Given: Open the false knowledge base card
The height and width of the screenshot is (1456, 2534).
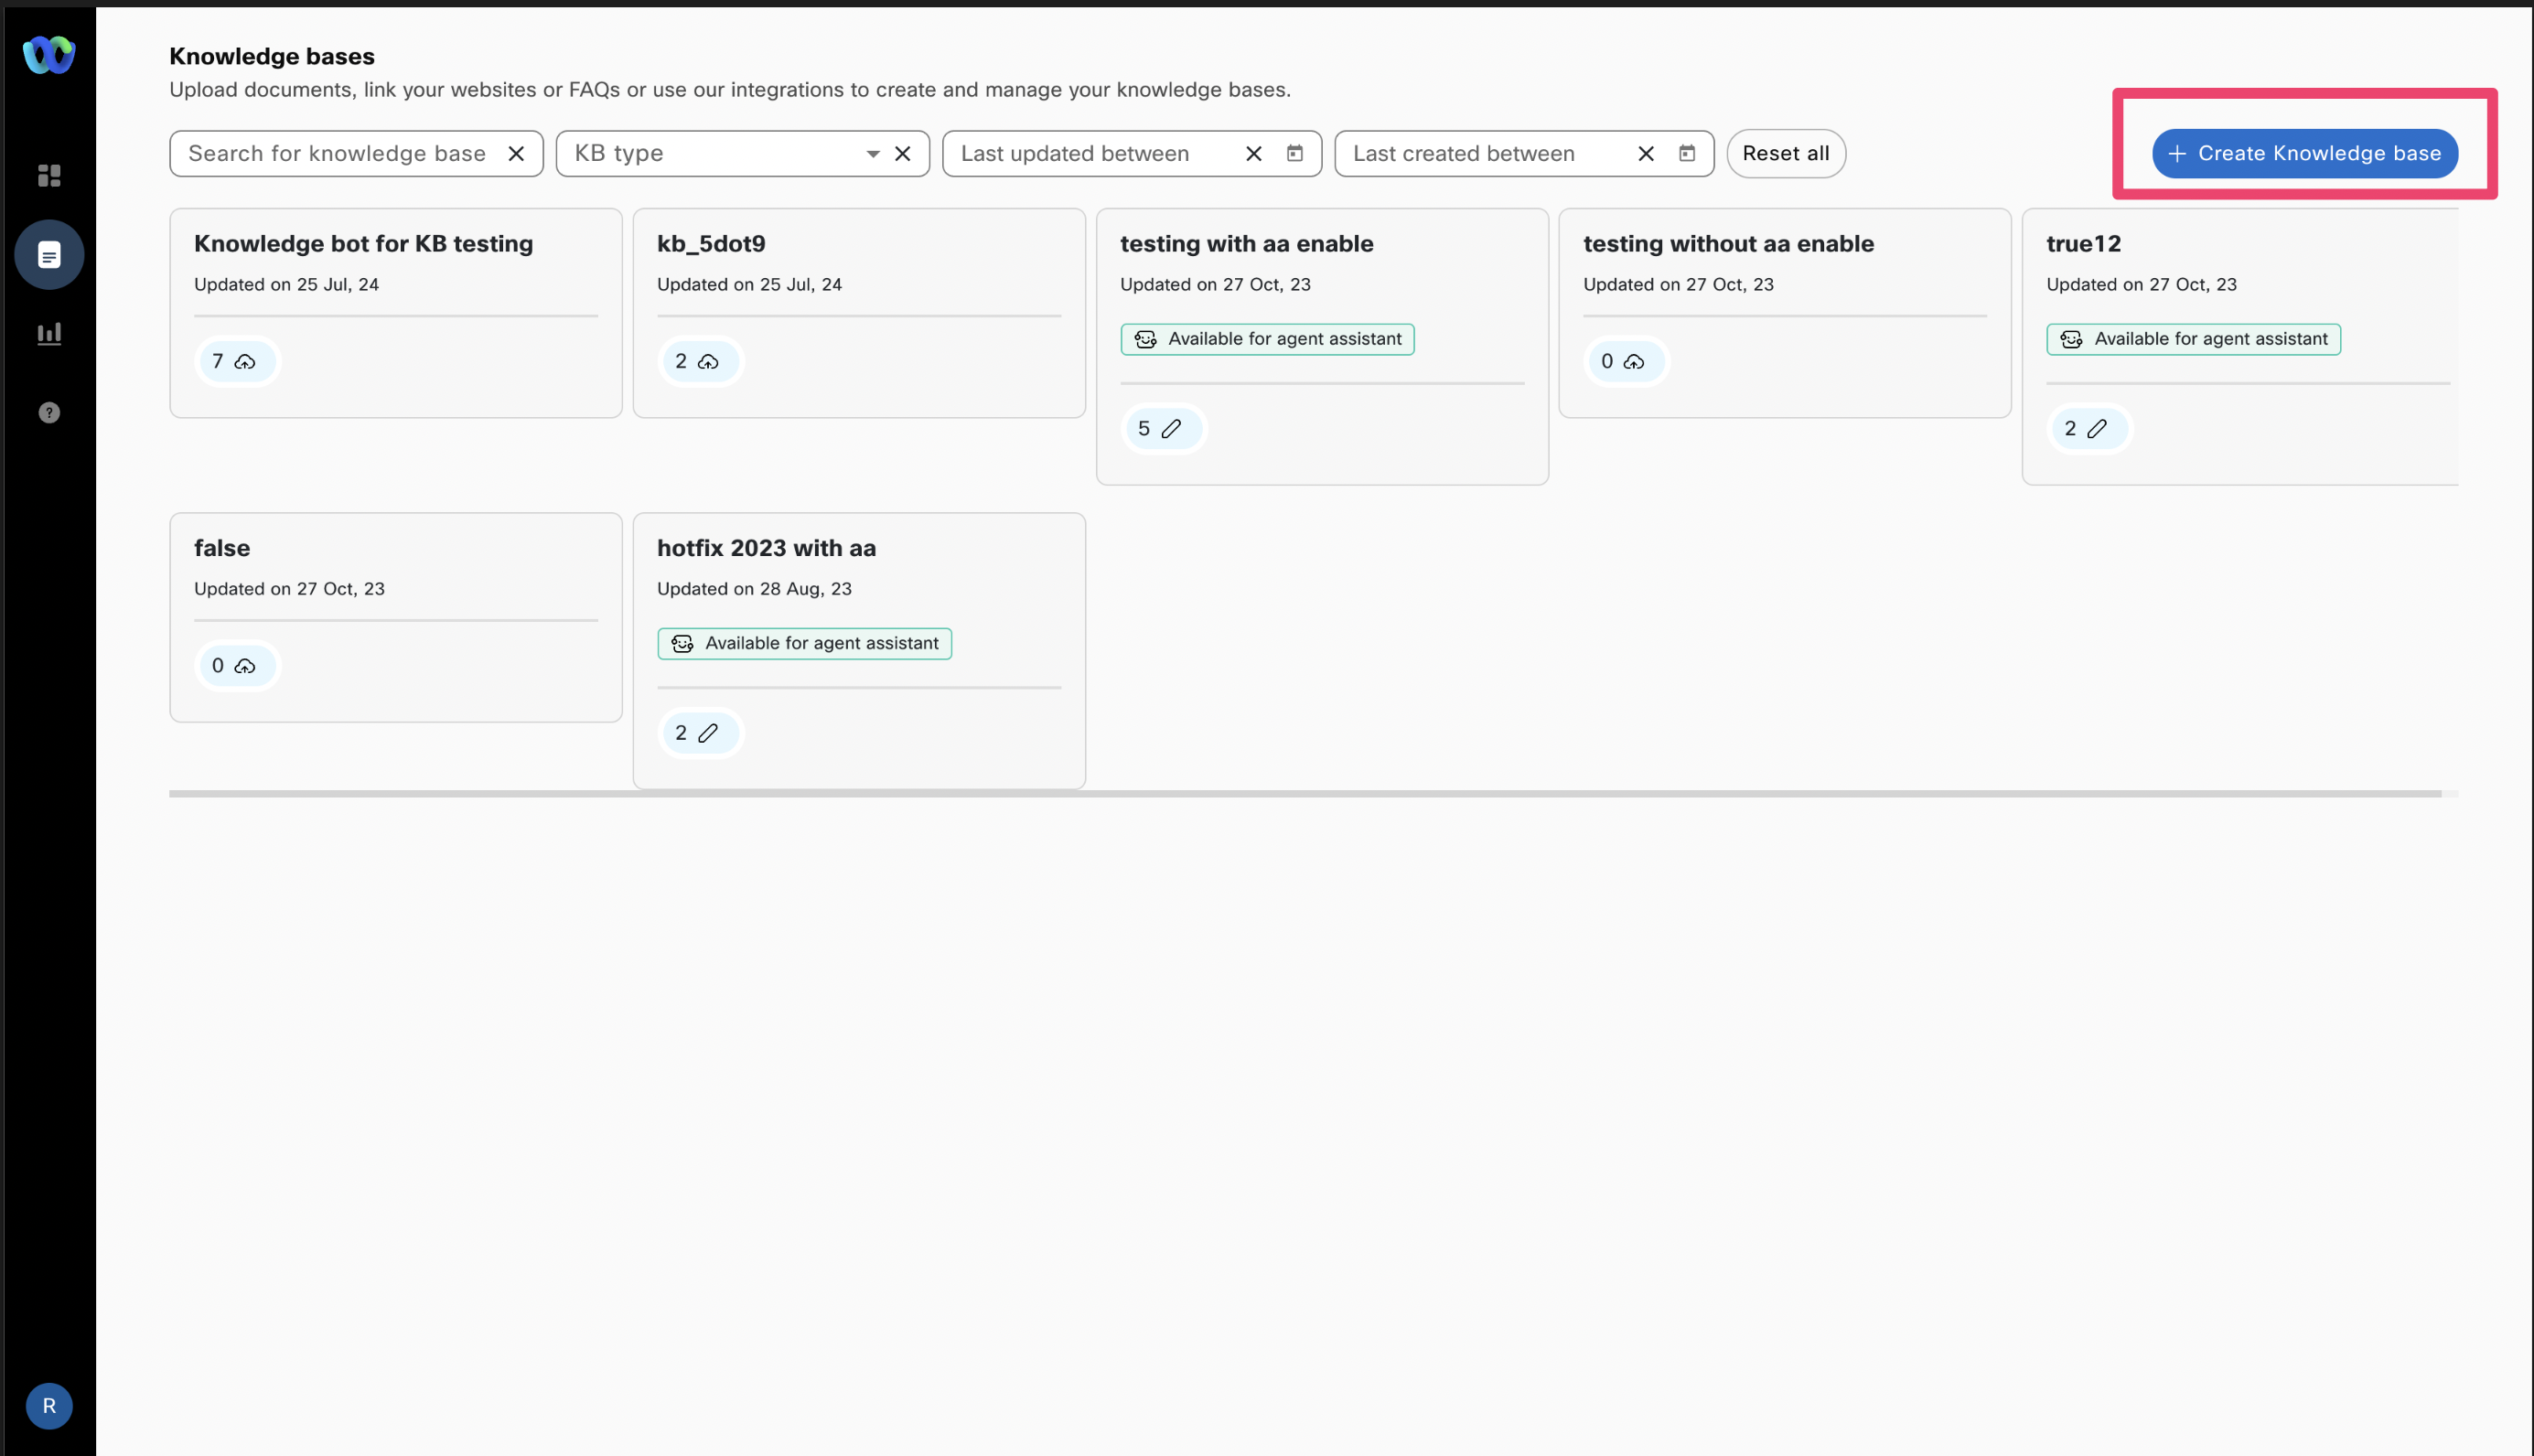Looking at the screenshot, I should pos(395,618).
